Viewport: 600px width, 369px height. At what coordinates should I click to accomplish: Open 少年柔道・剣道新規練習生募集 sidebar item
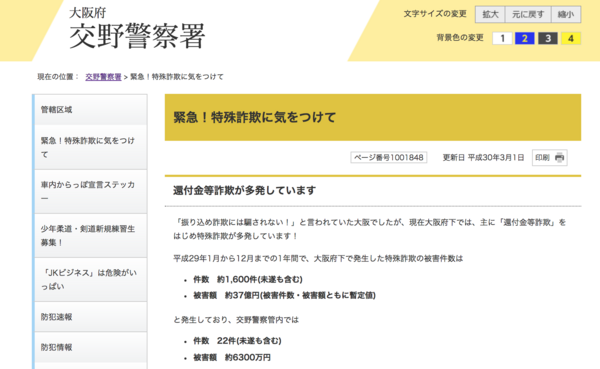pyautogui.click(x=91, y=235)
